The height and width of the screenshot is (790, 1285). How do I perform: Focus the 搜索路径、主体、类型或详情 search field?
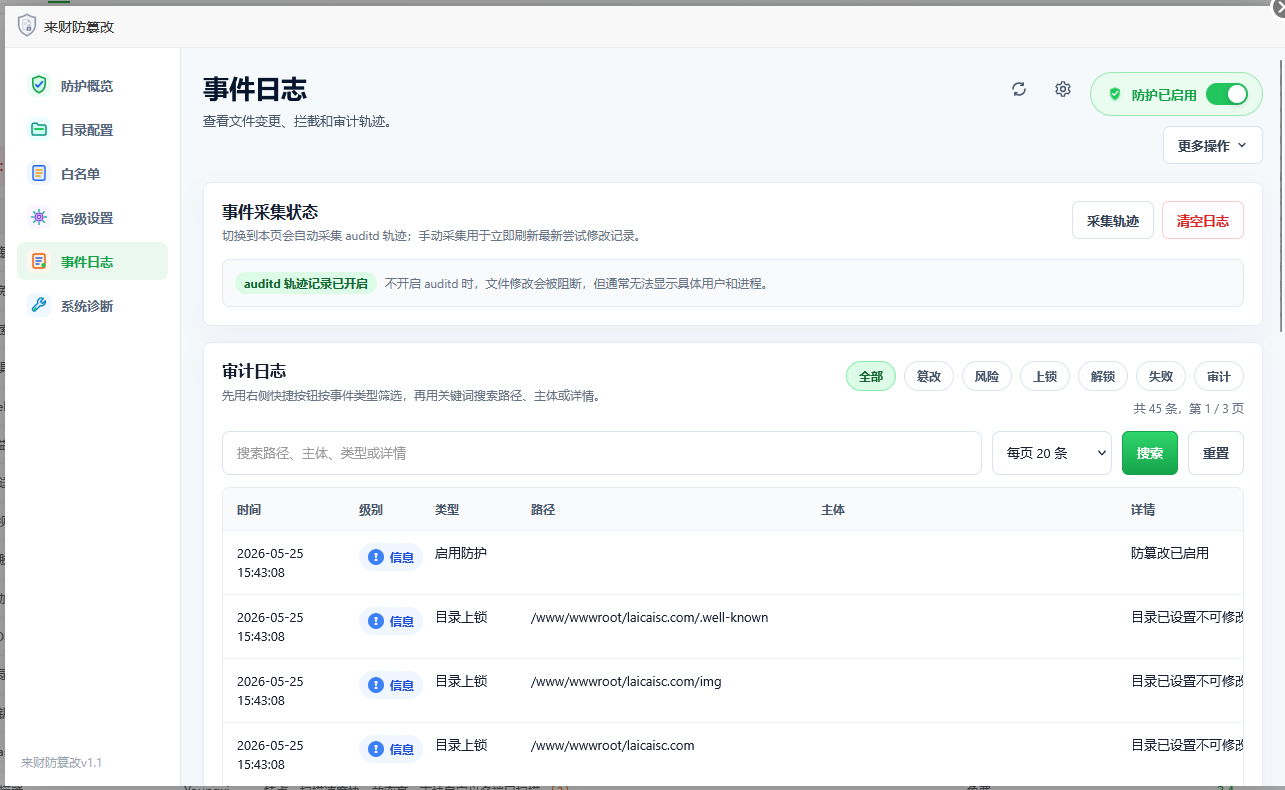tap(602, 453)
